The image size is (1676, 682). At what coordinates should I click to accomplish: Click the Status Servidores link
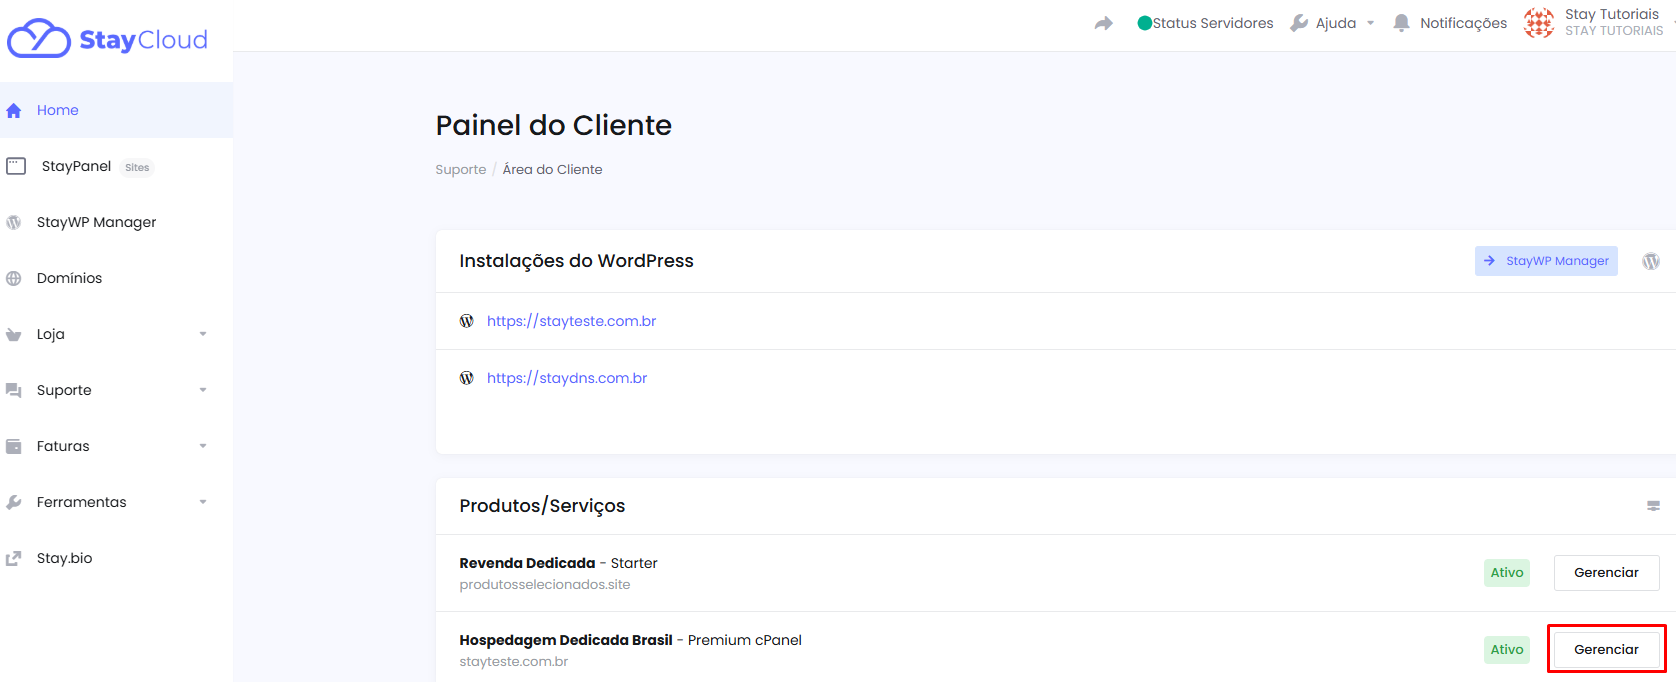pyautogui.click(x=1213, y=23)
